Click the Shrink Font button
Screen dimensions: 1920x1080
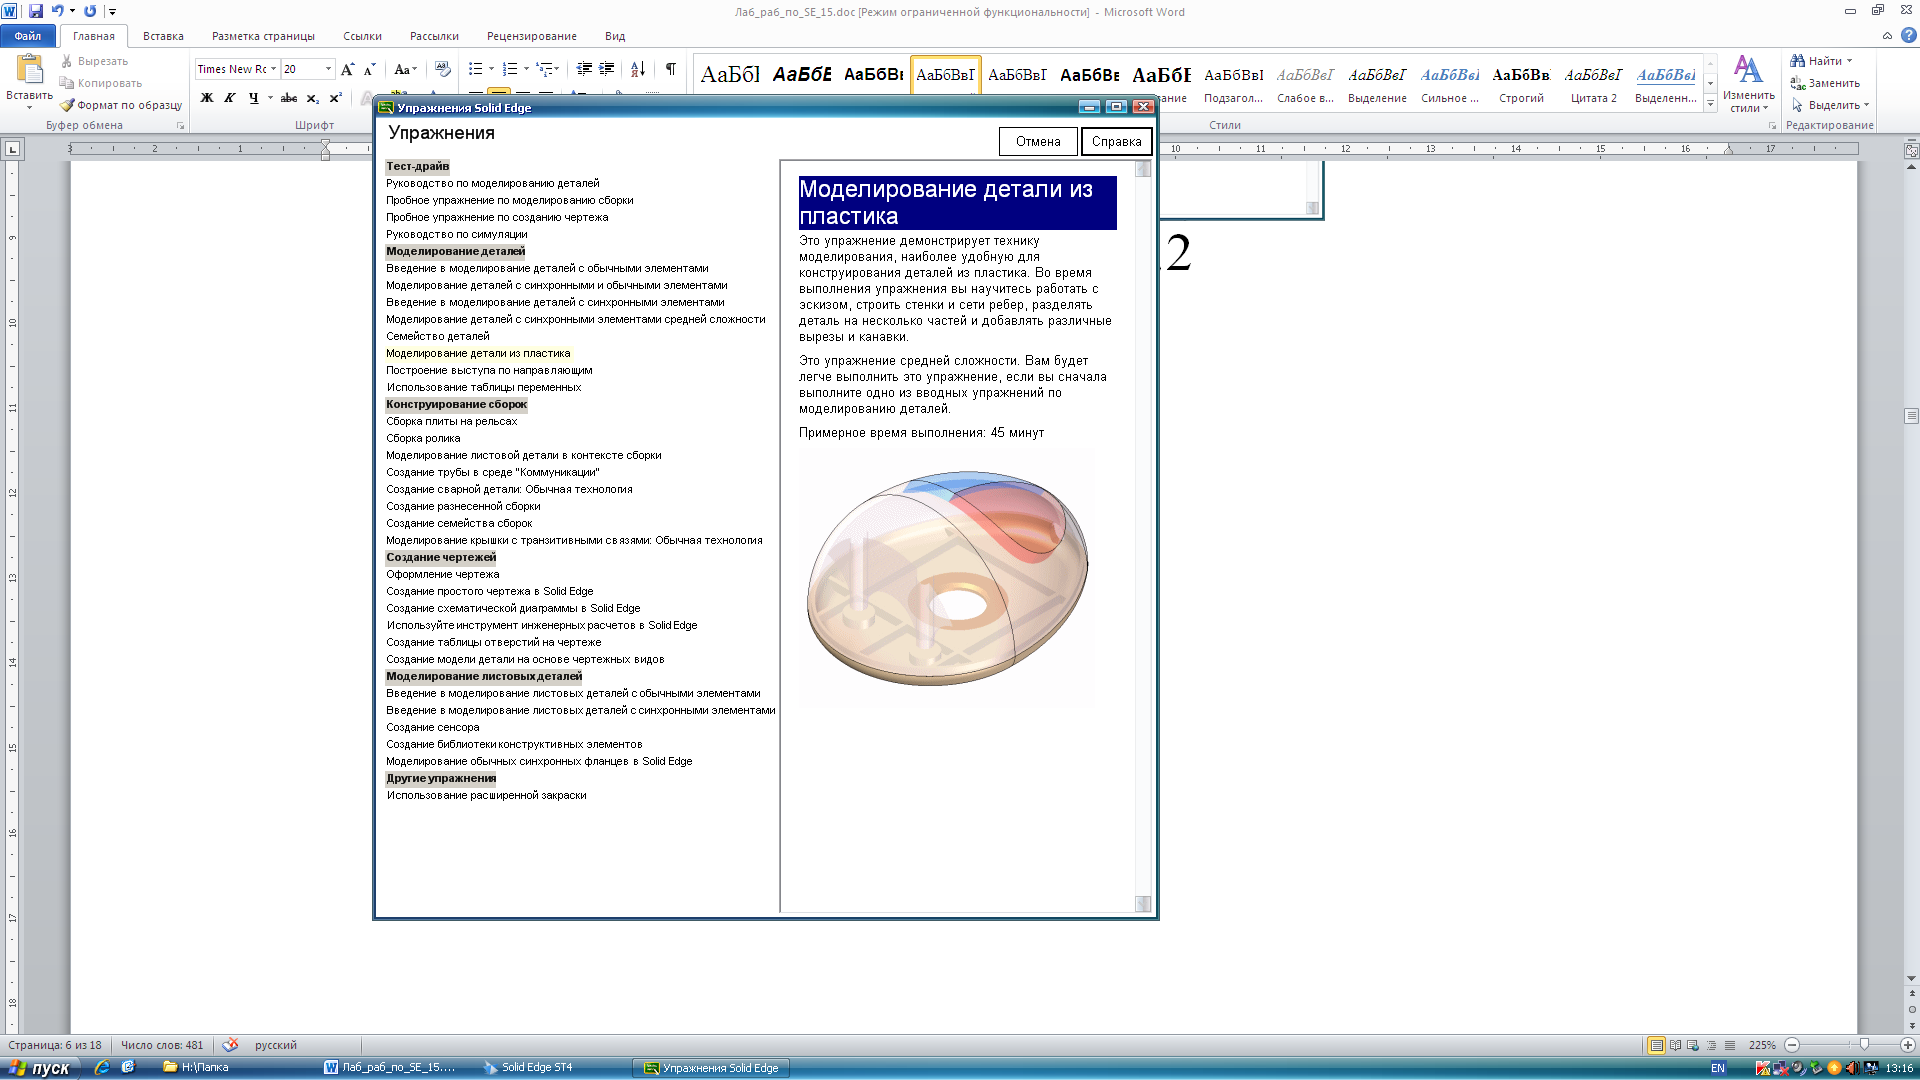(x=369, y=69)
